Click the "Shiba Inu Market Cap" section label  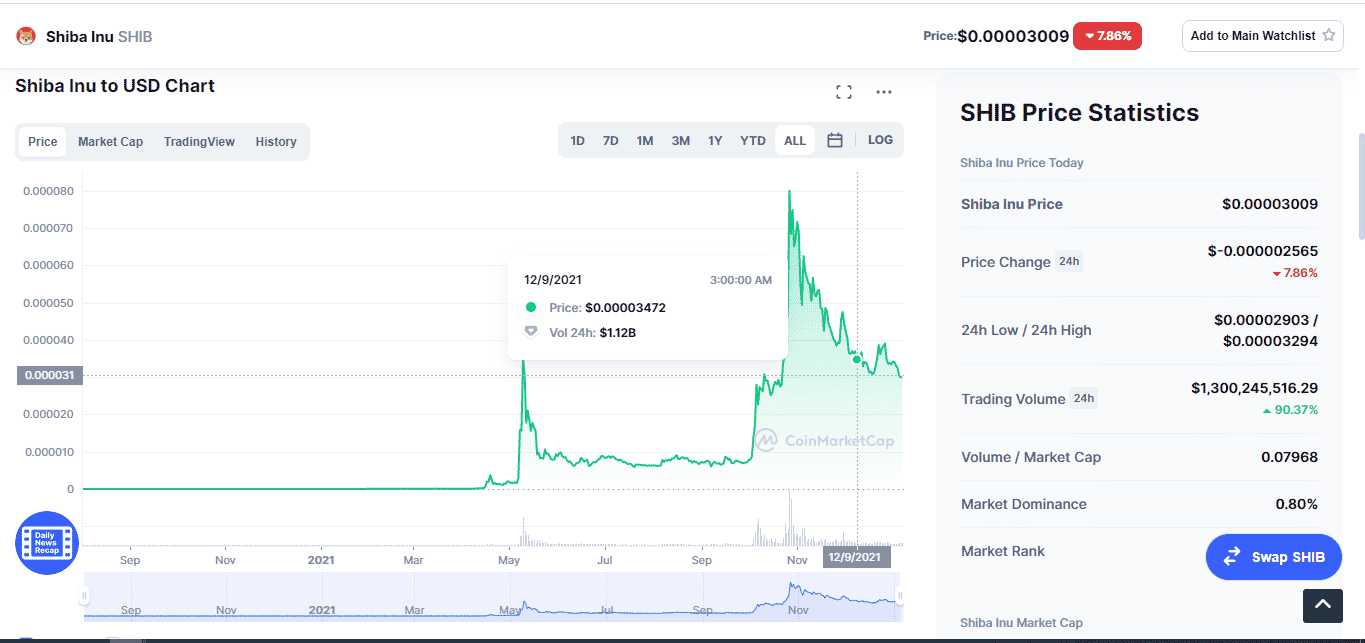[x=1021, y=623]
